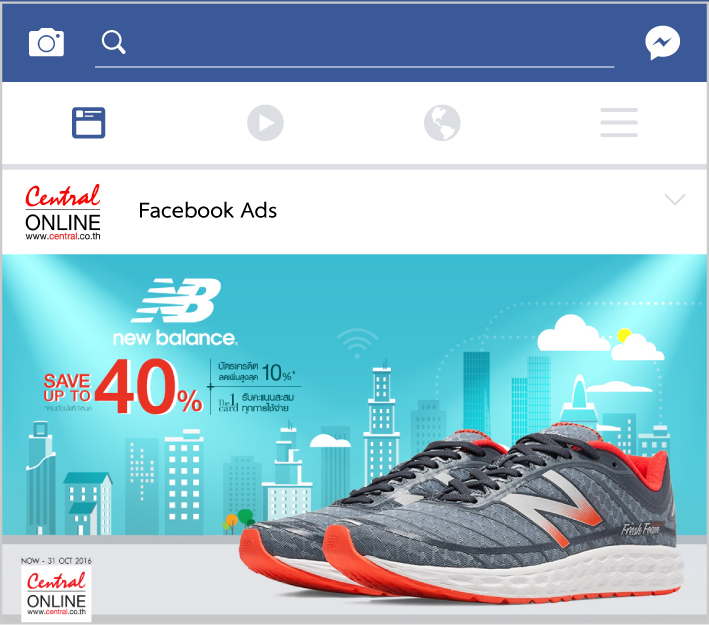Open the camera icon in header
709x625 pixels.
click(x=46, y=42)
